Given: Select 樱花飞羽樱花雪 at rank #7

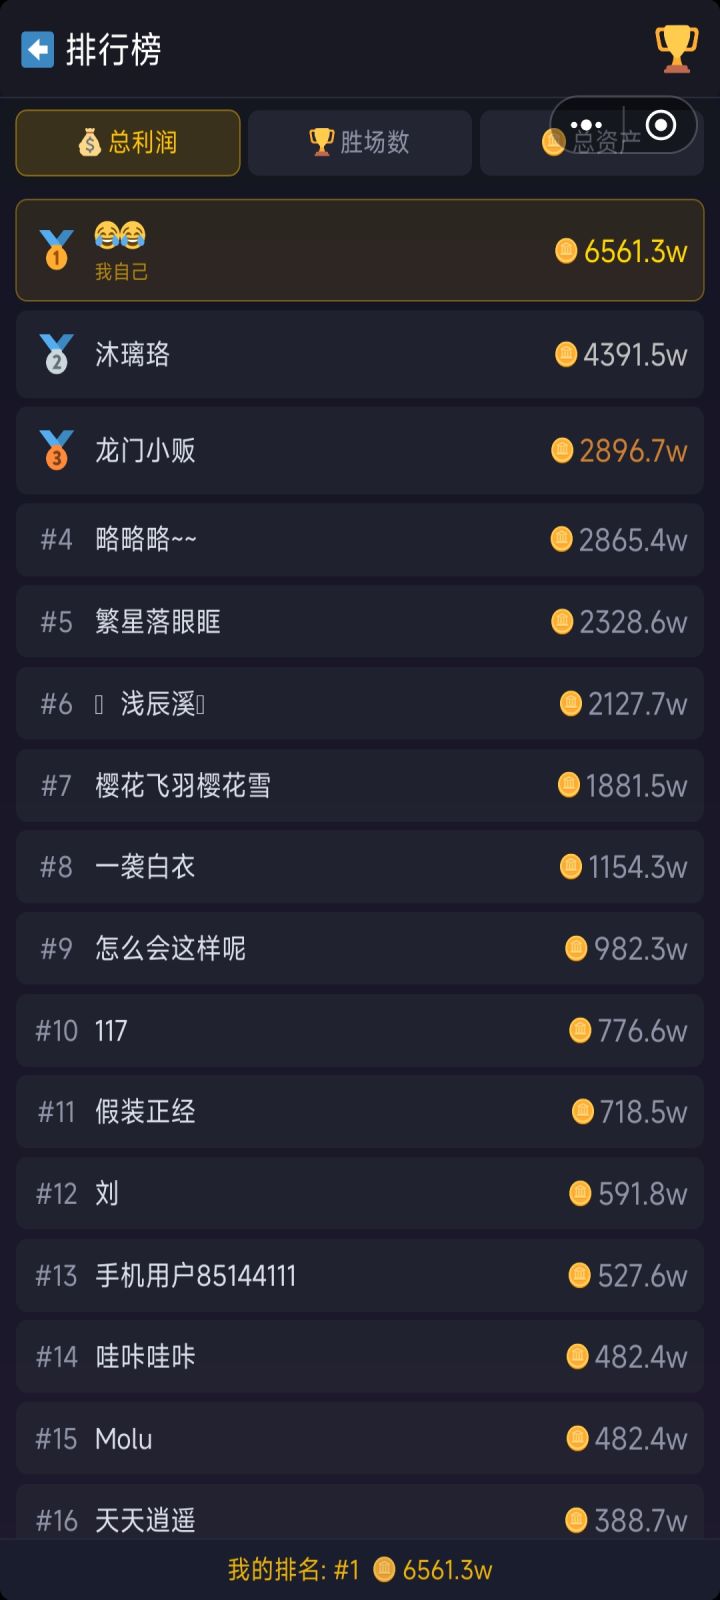Looking at the screenshot, I should tap(360, 786).
